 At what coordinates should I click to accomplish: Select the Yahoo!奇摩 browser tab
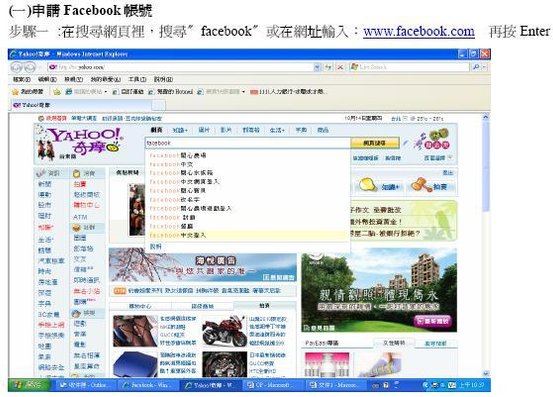(x=81, y=105)
